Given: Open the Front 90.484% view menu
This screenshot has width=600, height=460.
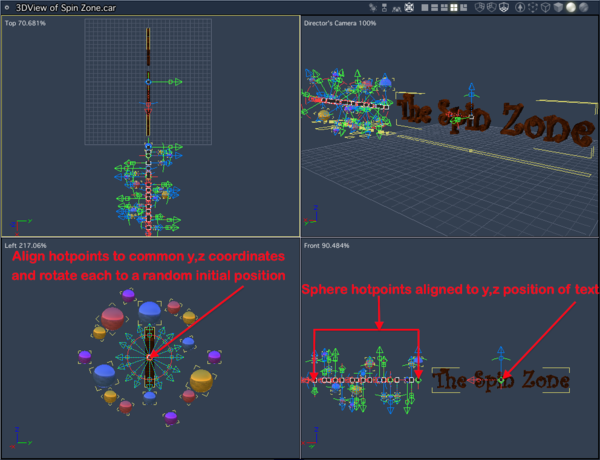Looking at the screenshot, I should [x=326, y=246].
